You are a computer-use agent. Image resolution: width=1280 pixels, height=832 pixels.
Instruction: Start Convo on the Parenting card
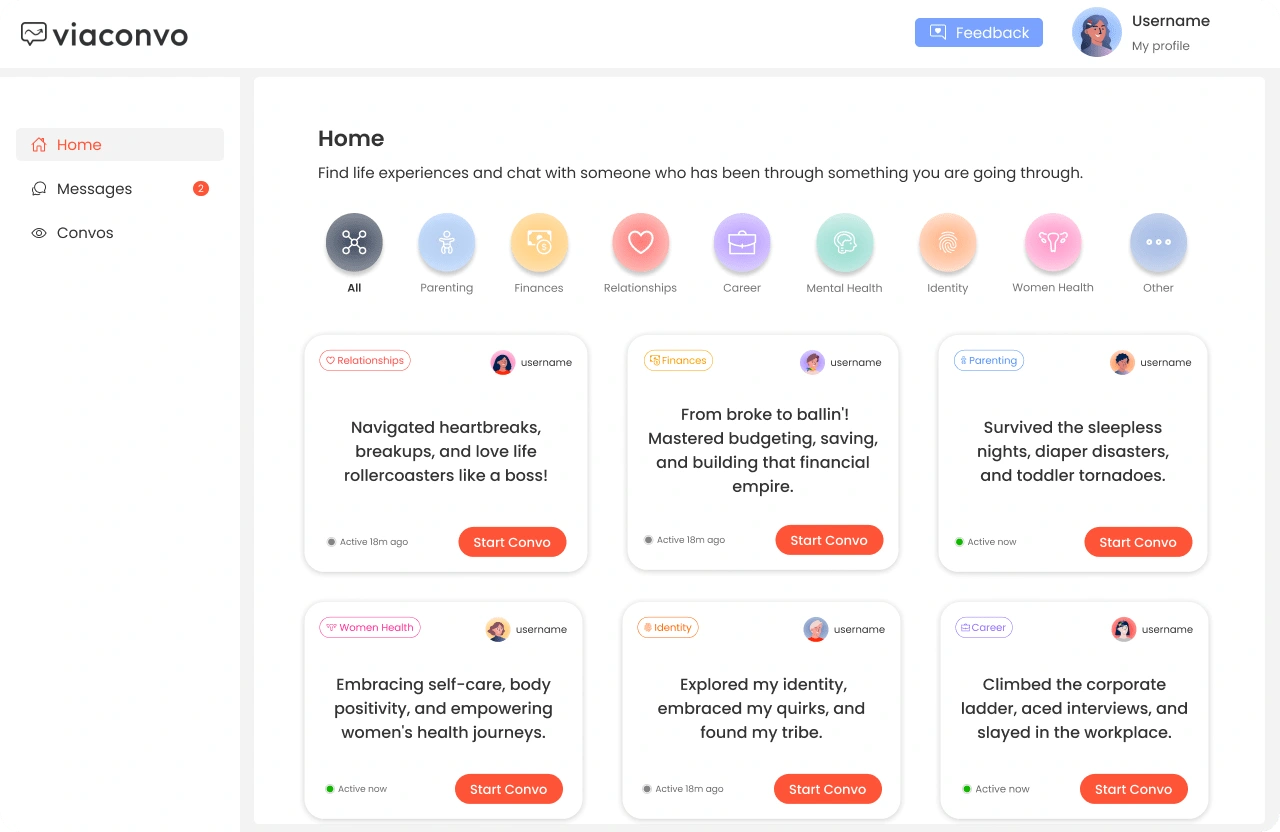1138,542
